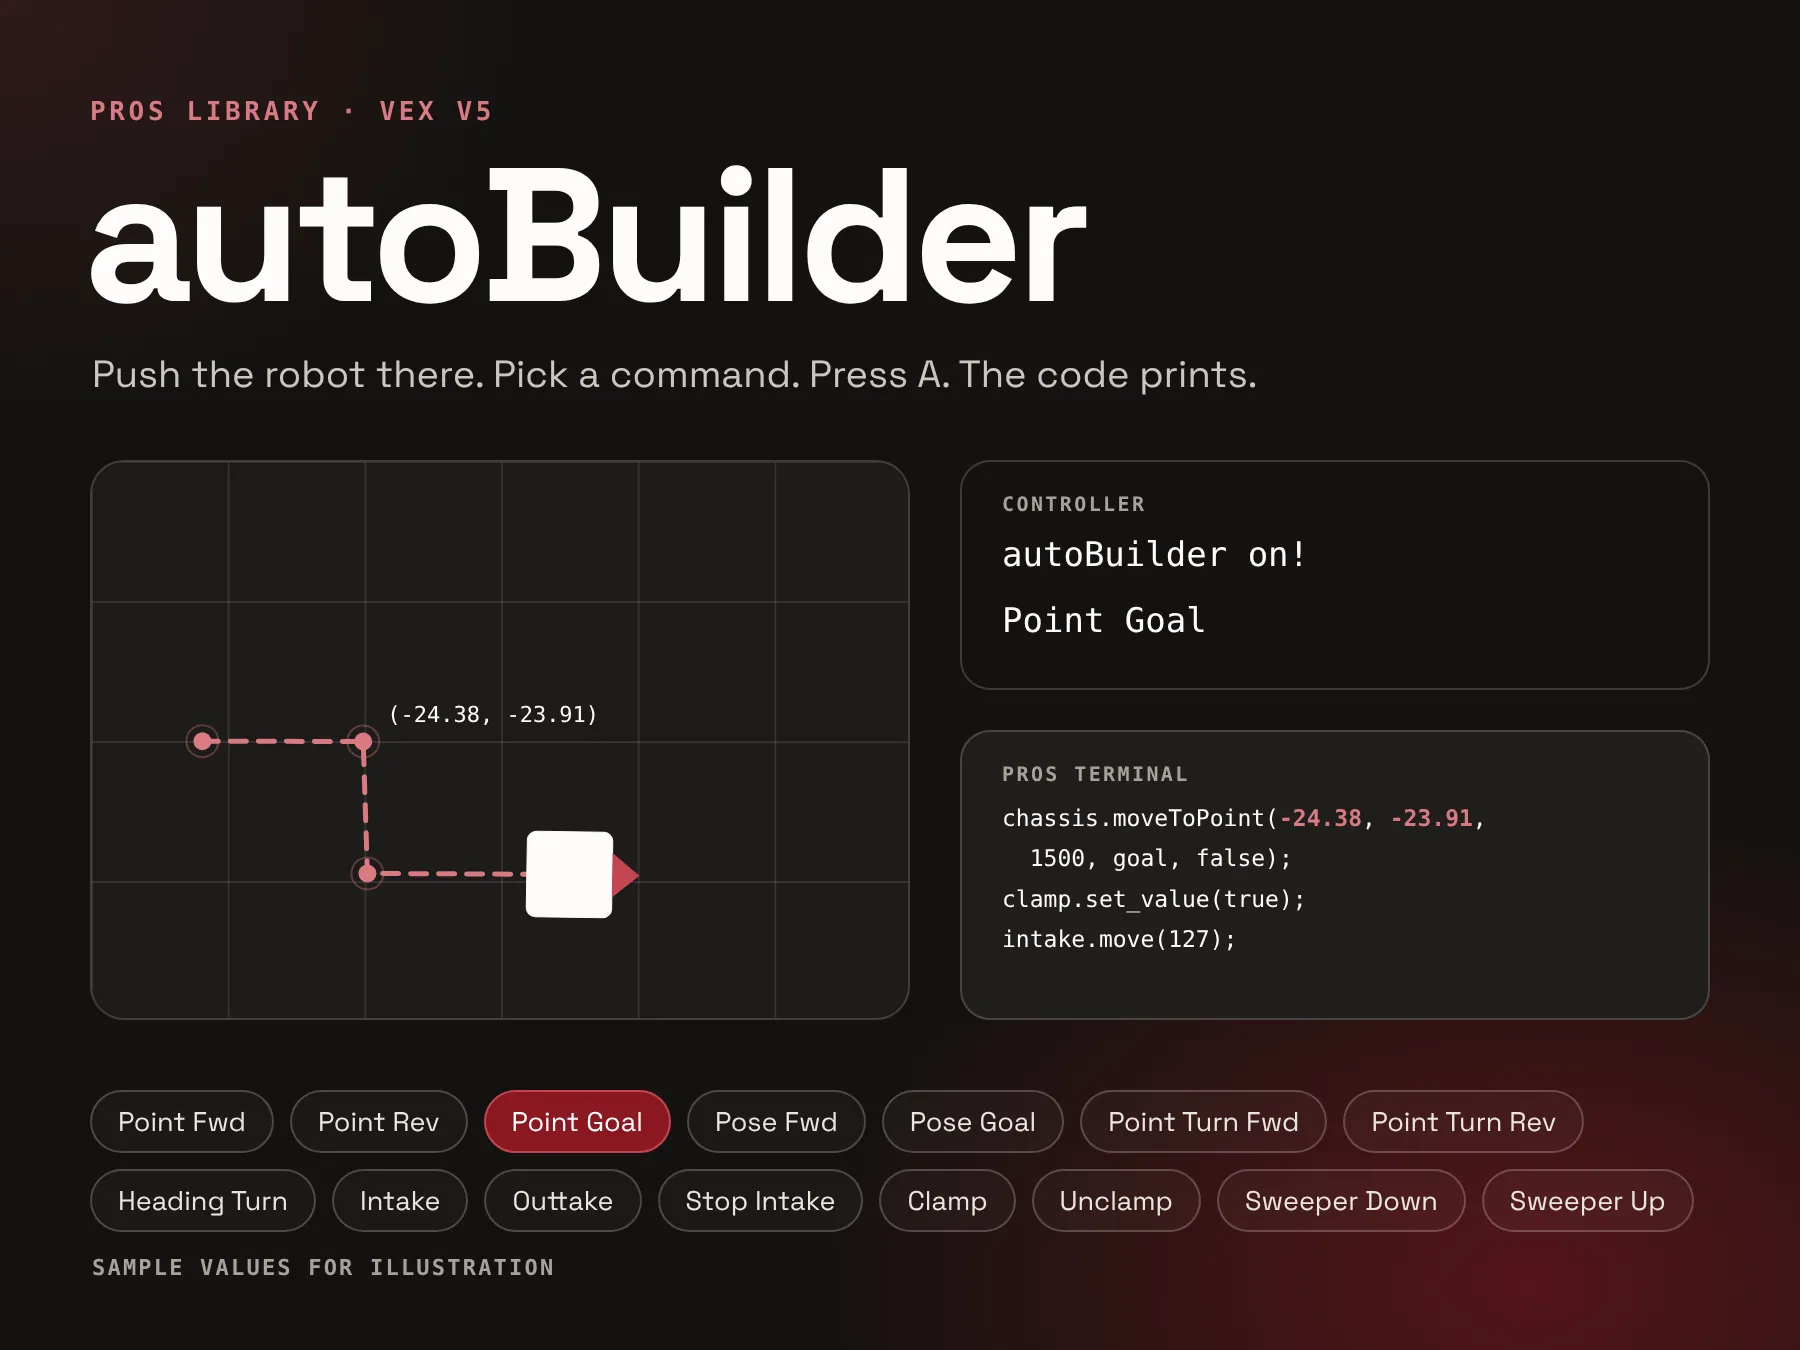Click the path start waypoint dot
Screen dimensions: 1800x1350
(x=203, y=741)
